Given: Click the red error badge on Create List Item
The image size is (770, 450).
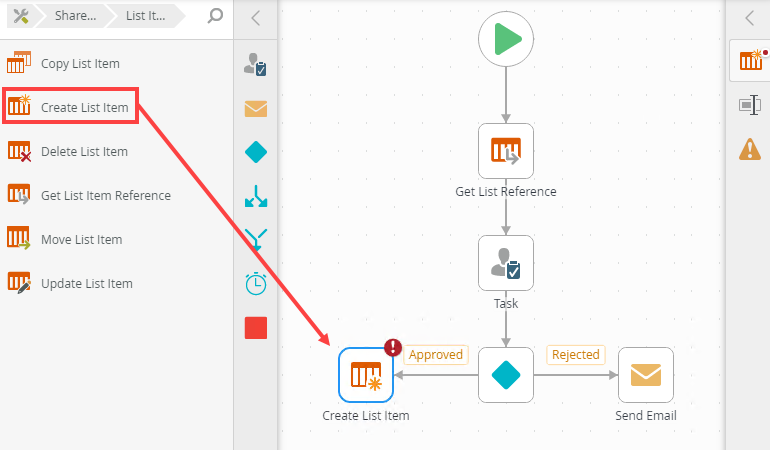Looking at the screenshot, I should 393,347.
